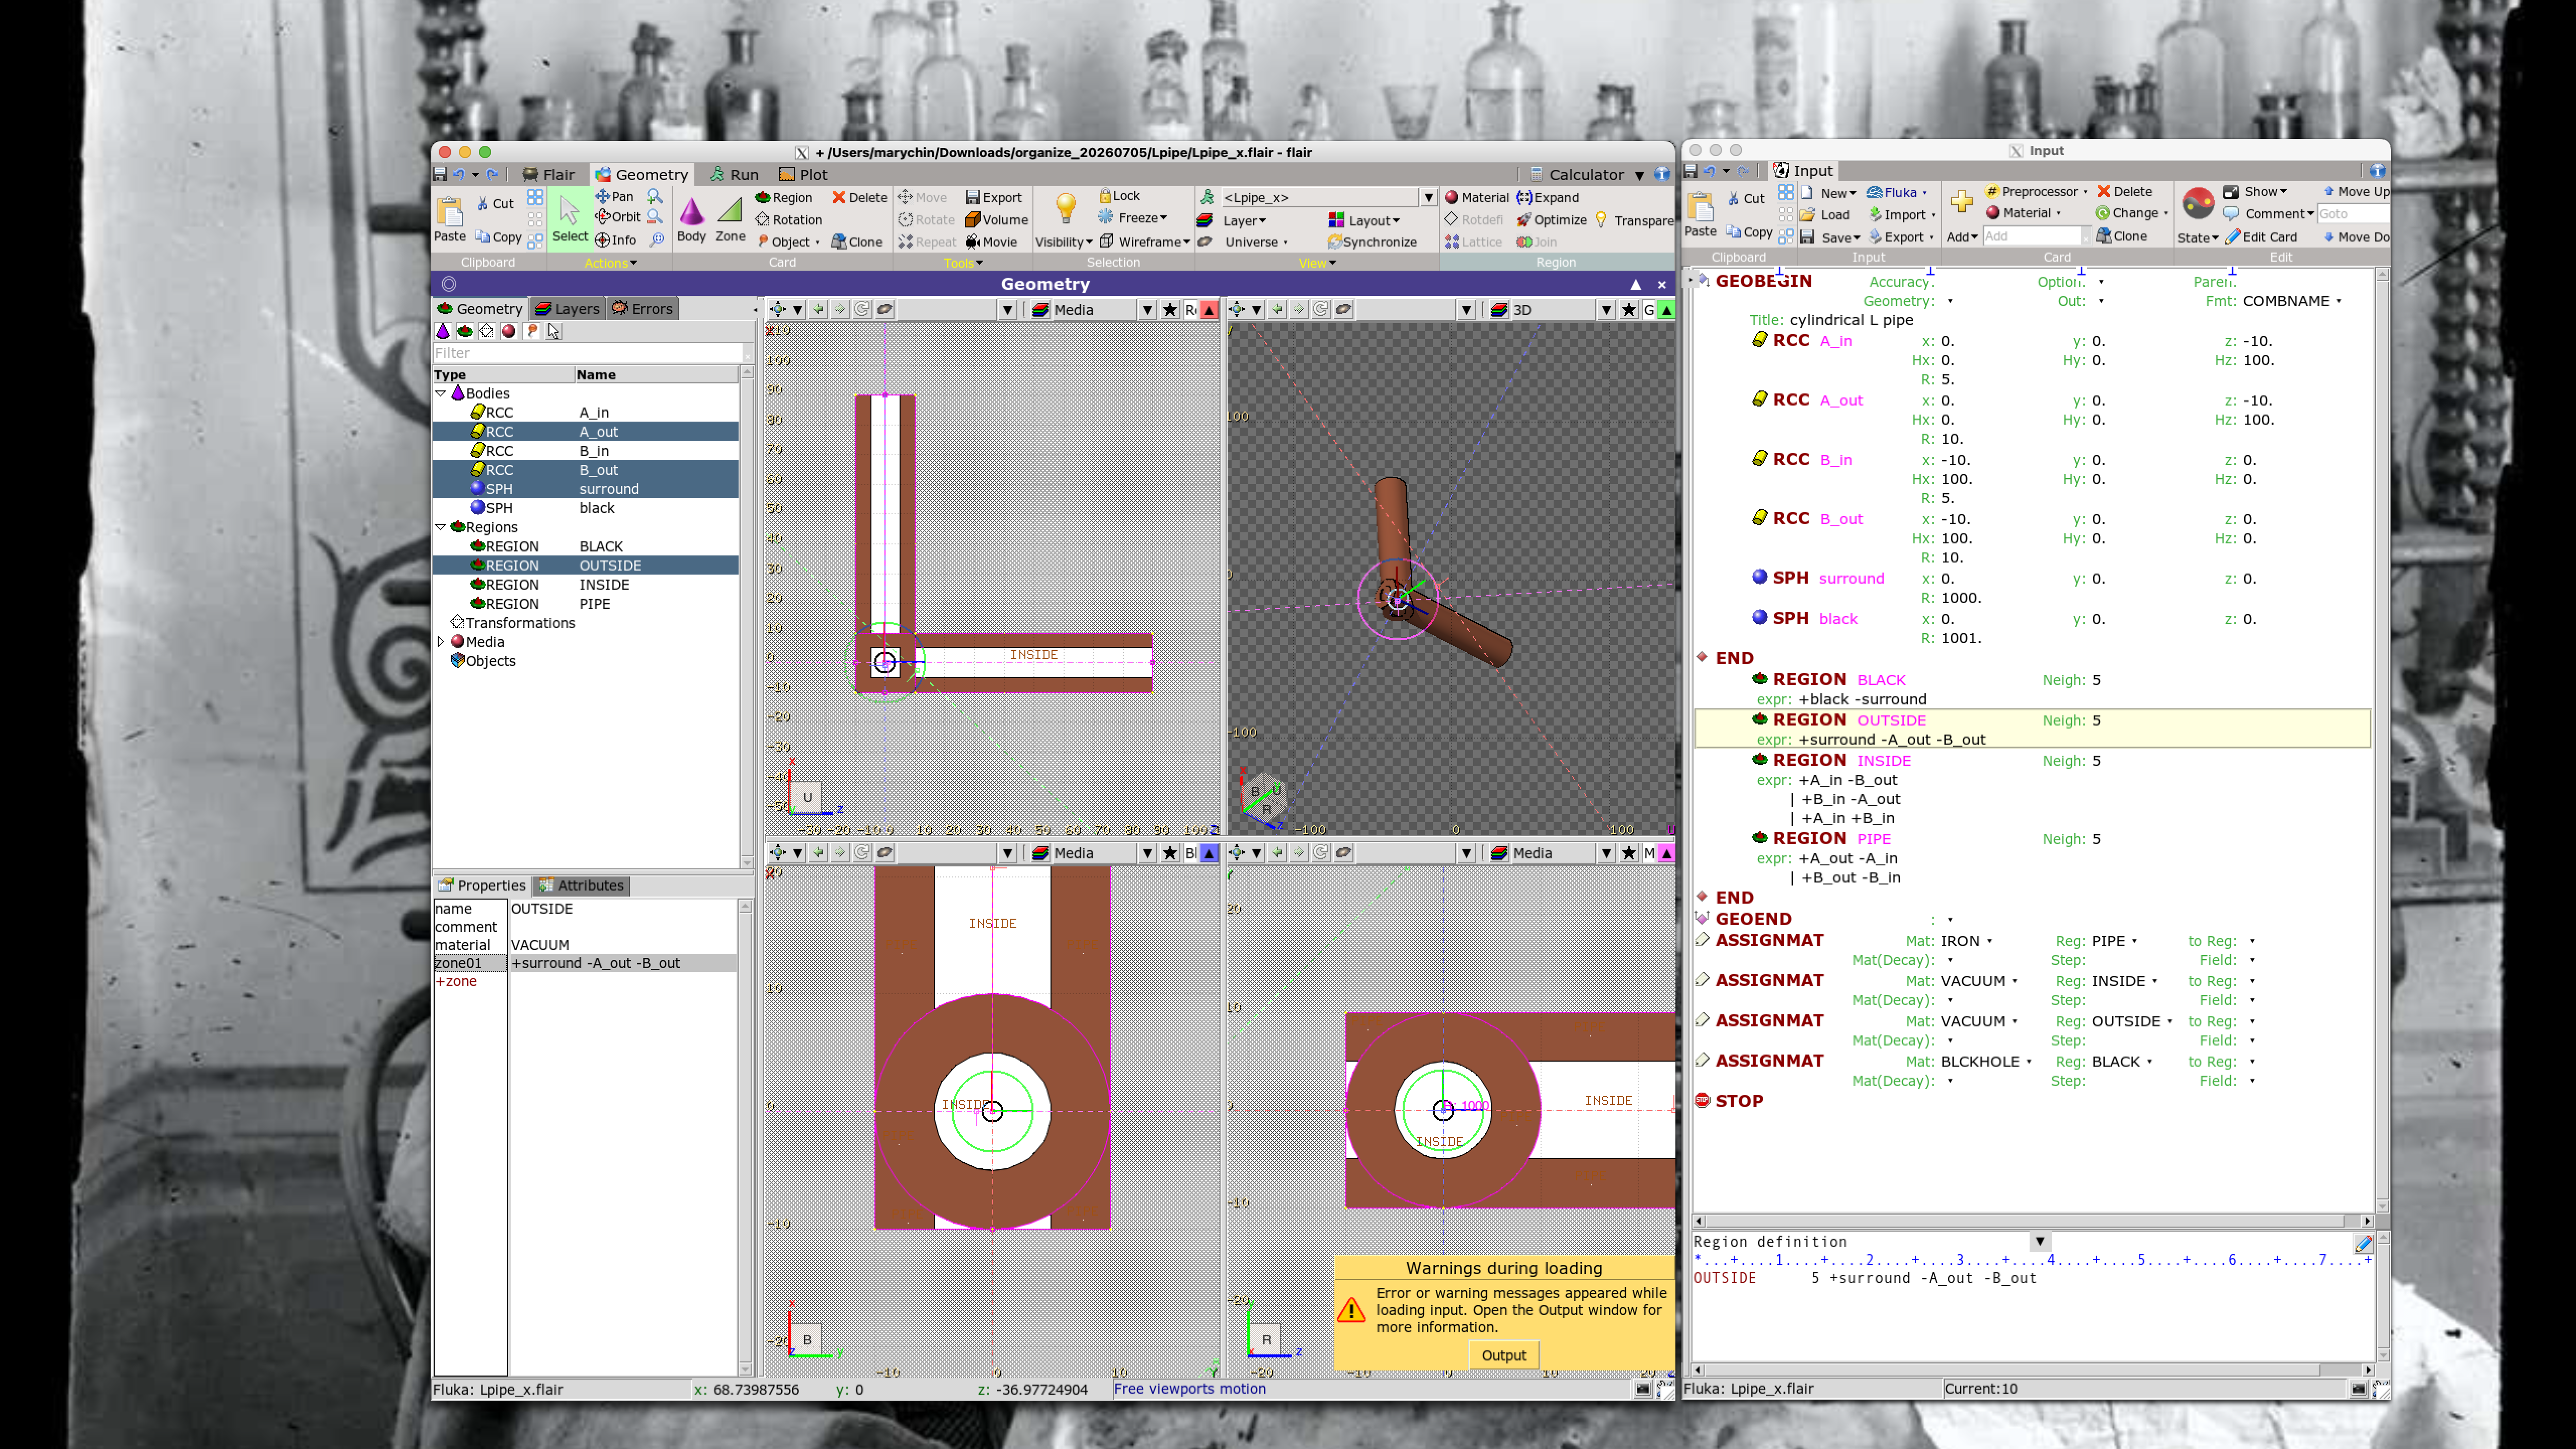Switch to the Layers tab
Screen dimensions: 2576x1449
(567, 309)
